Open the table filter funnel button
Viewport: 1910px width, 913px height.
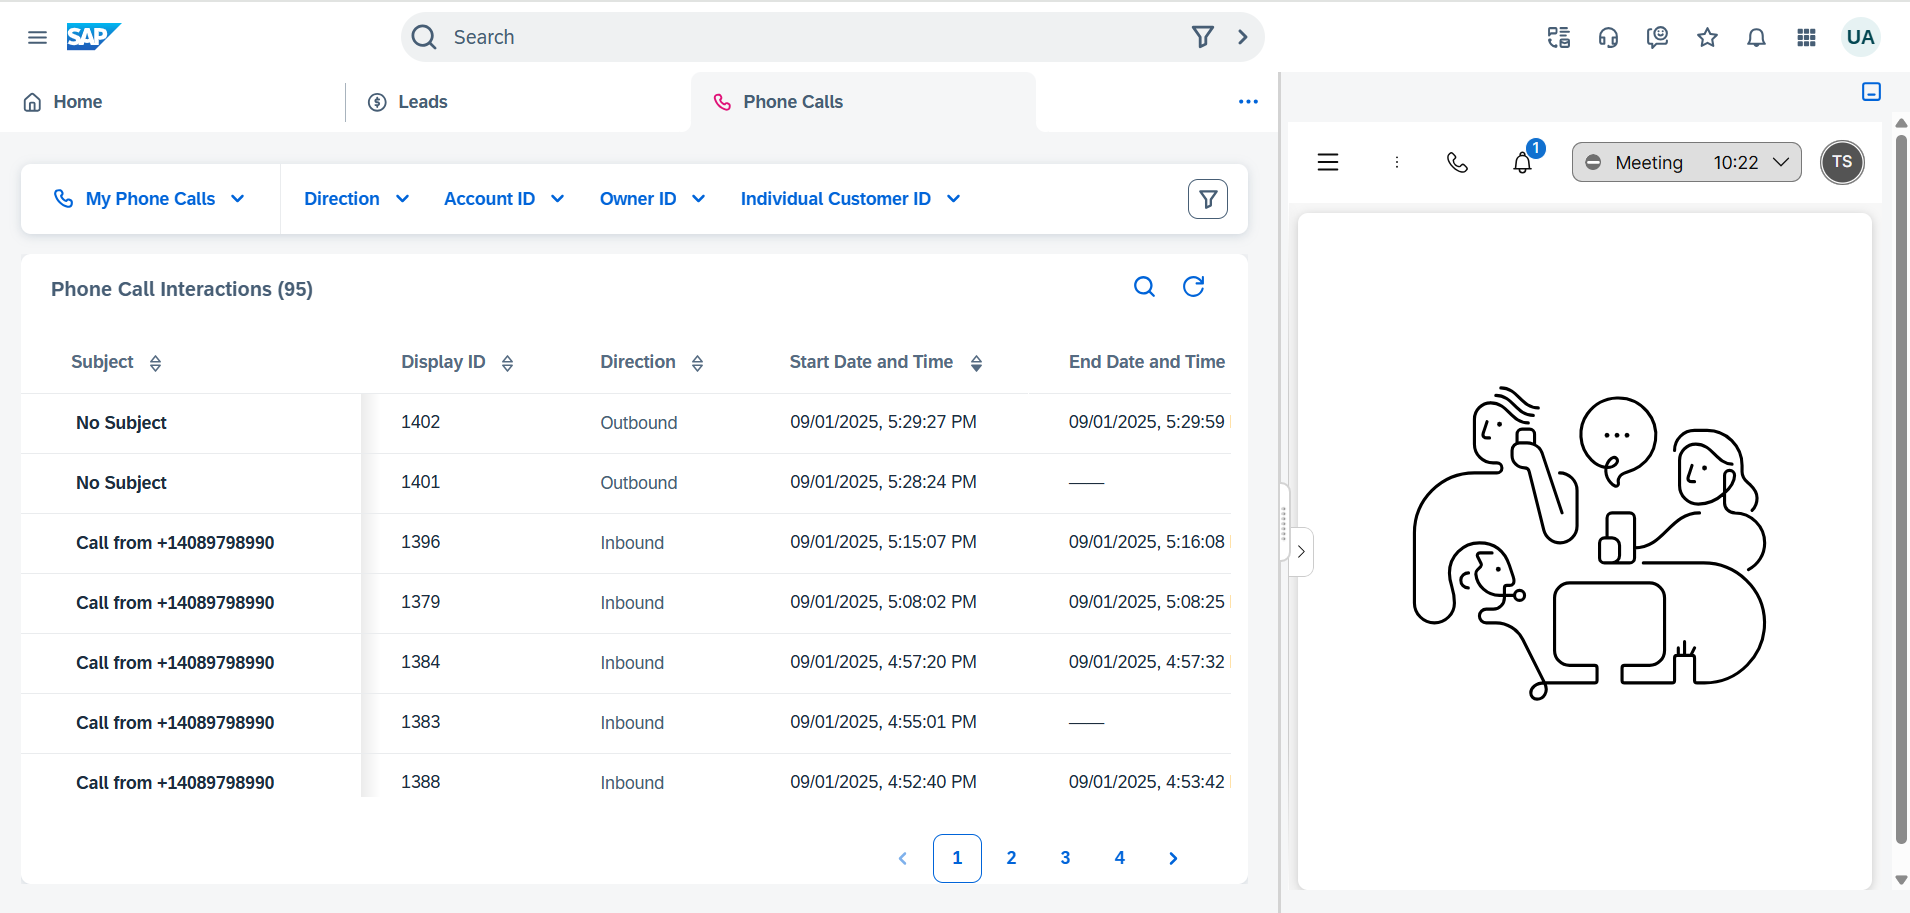point(1207,199)
